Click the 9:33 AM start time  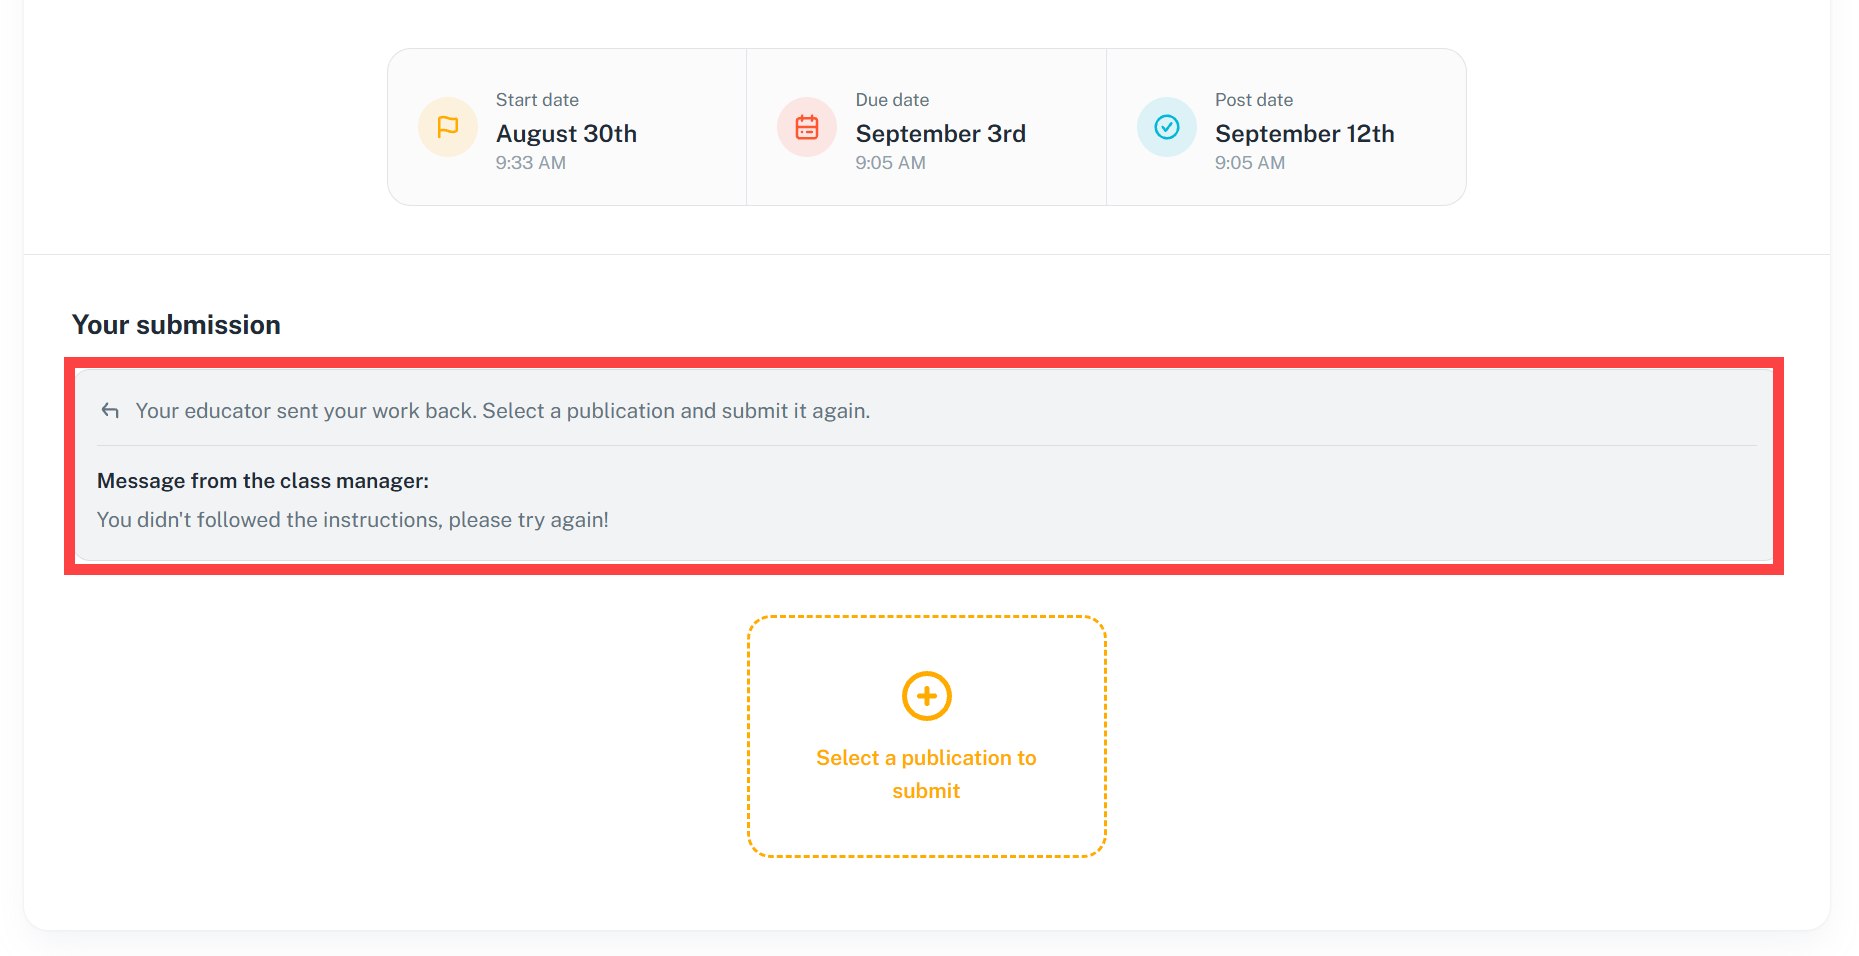click(531, 163)
